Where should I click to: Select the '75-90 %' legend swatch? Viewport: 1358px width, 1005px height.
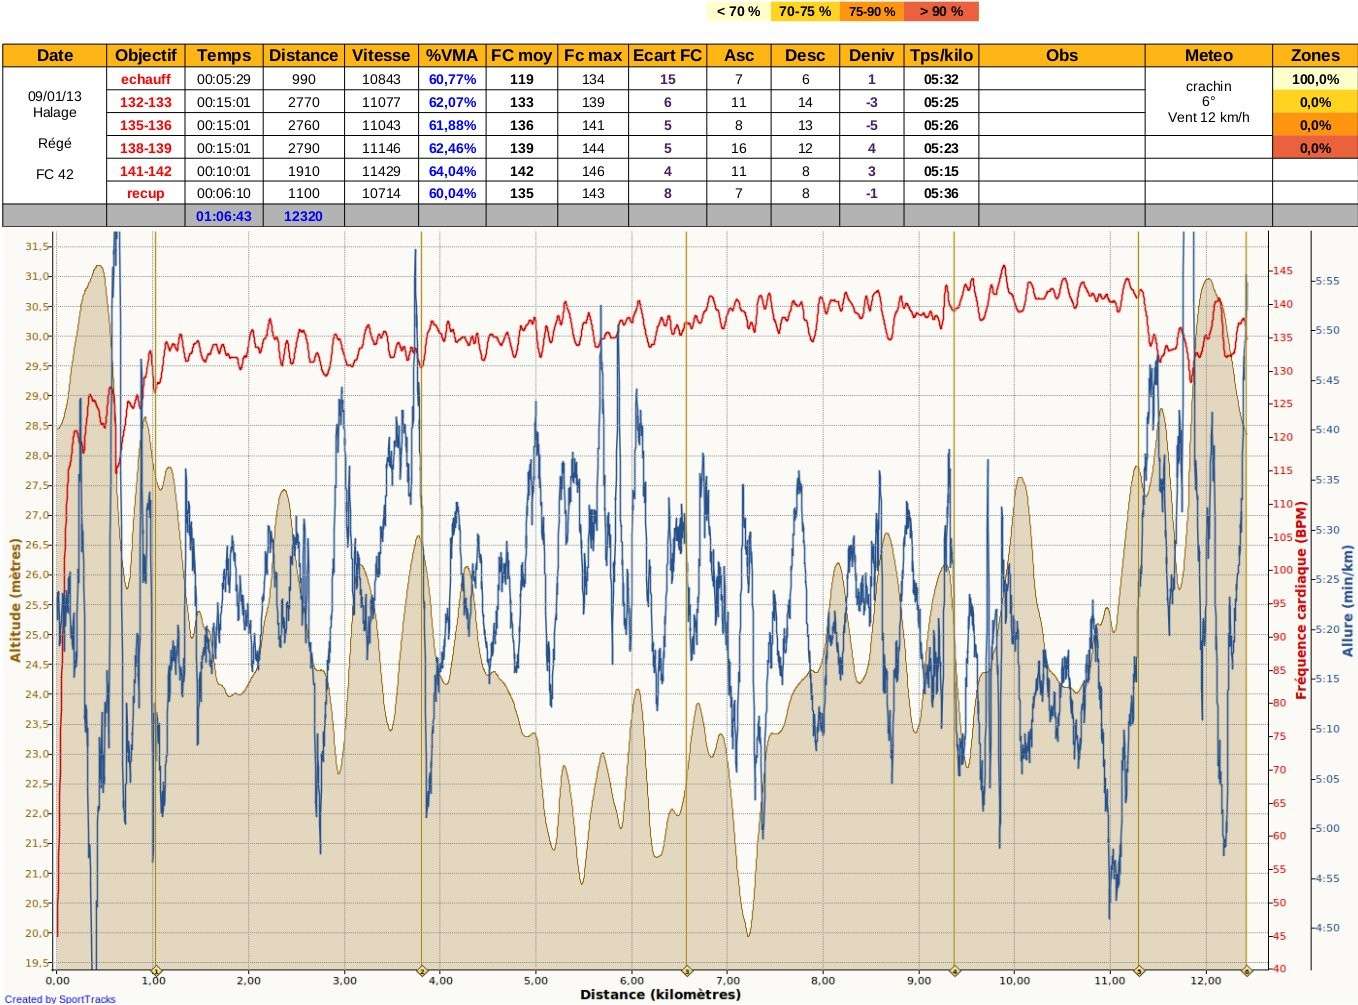872,11
